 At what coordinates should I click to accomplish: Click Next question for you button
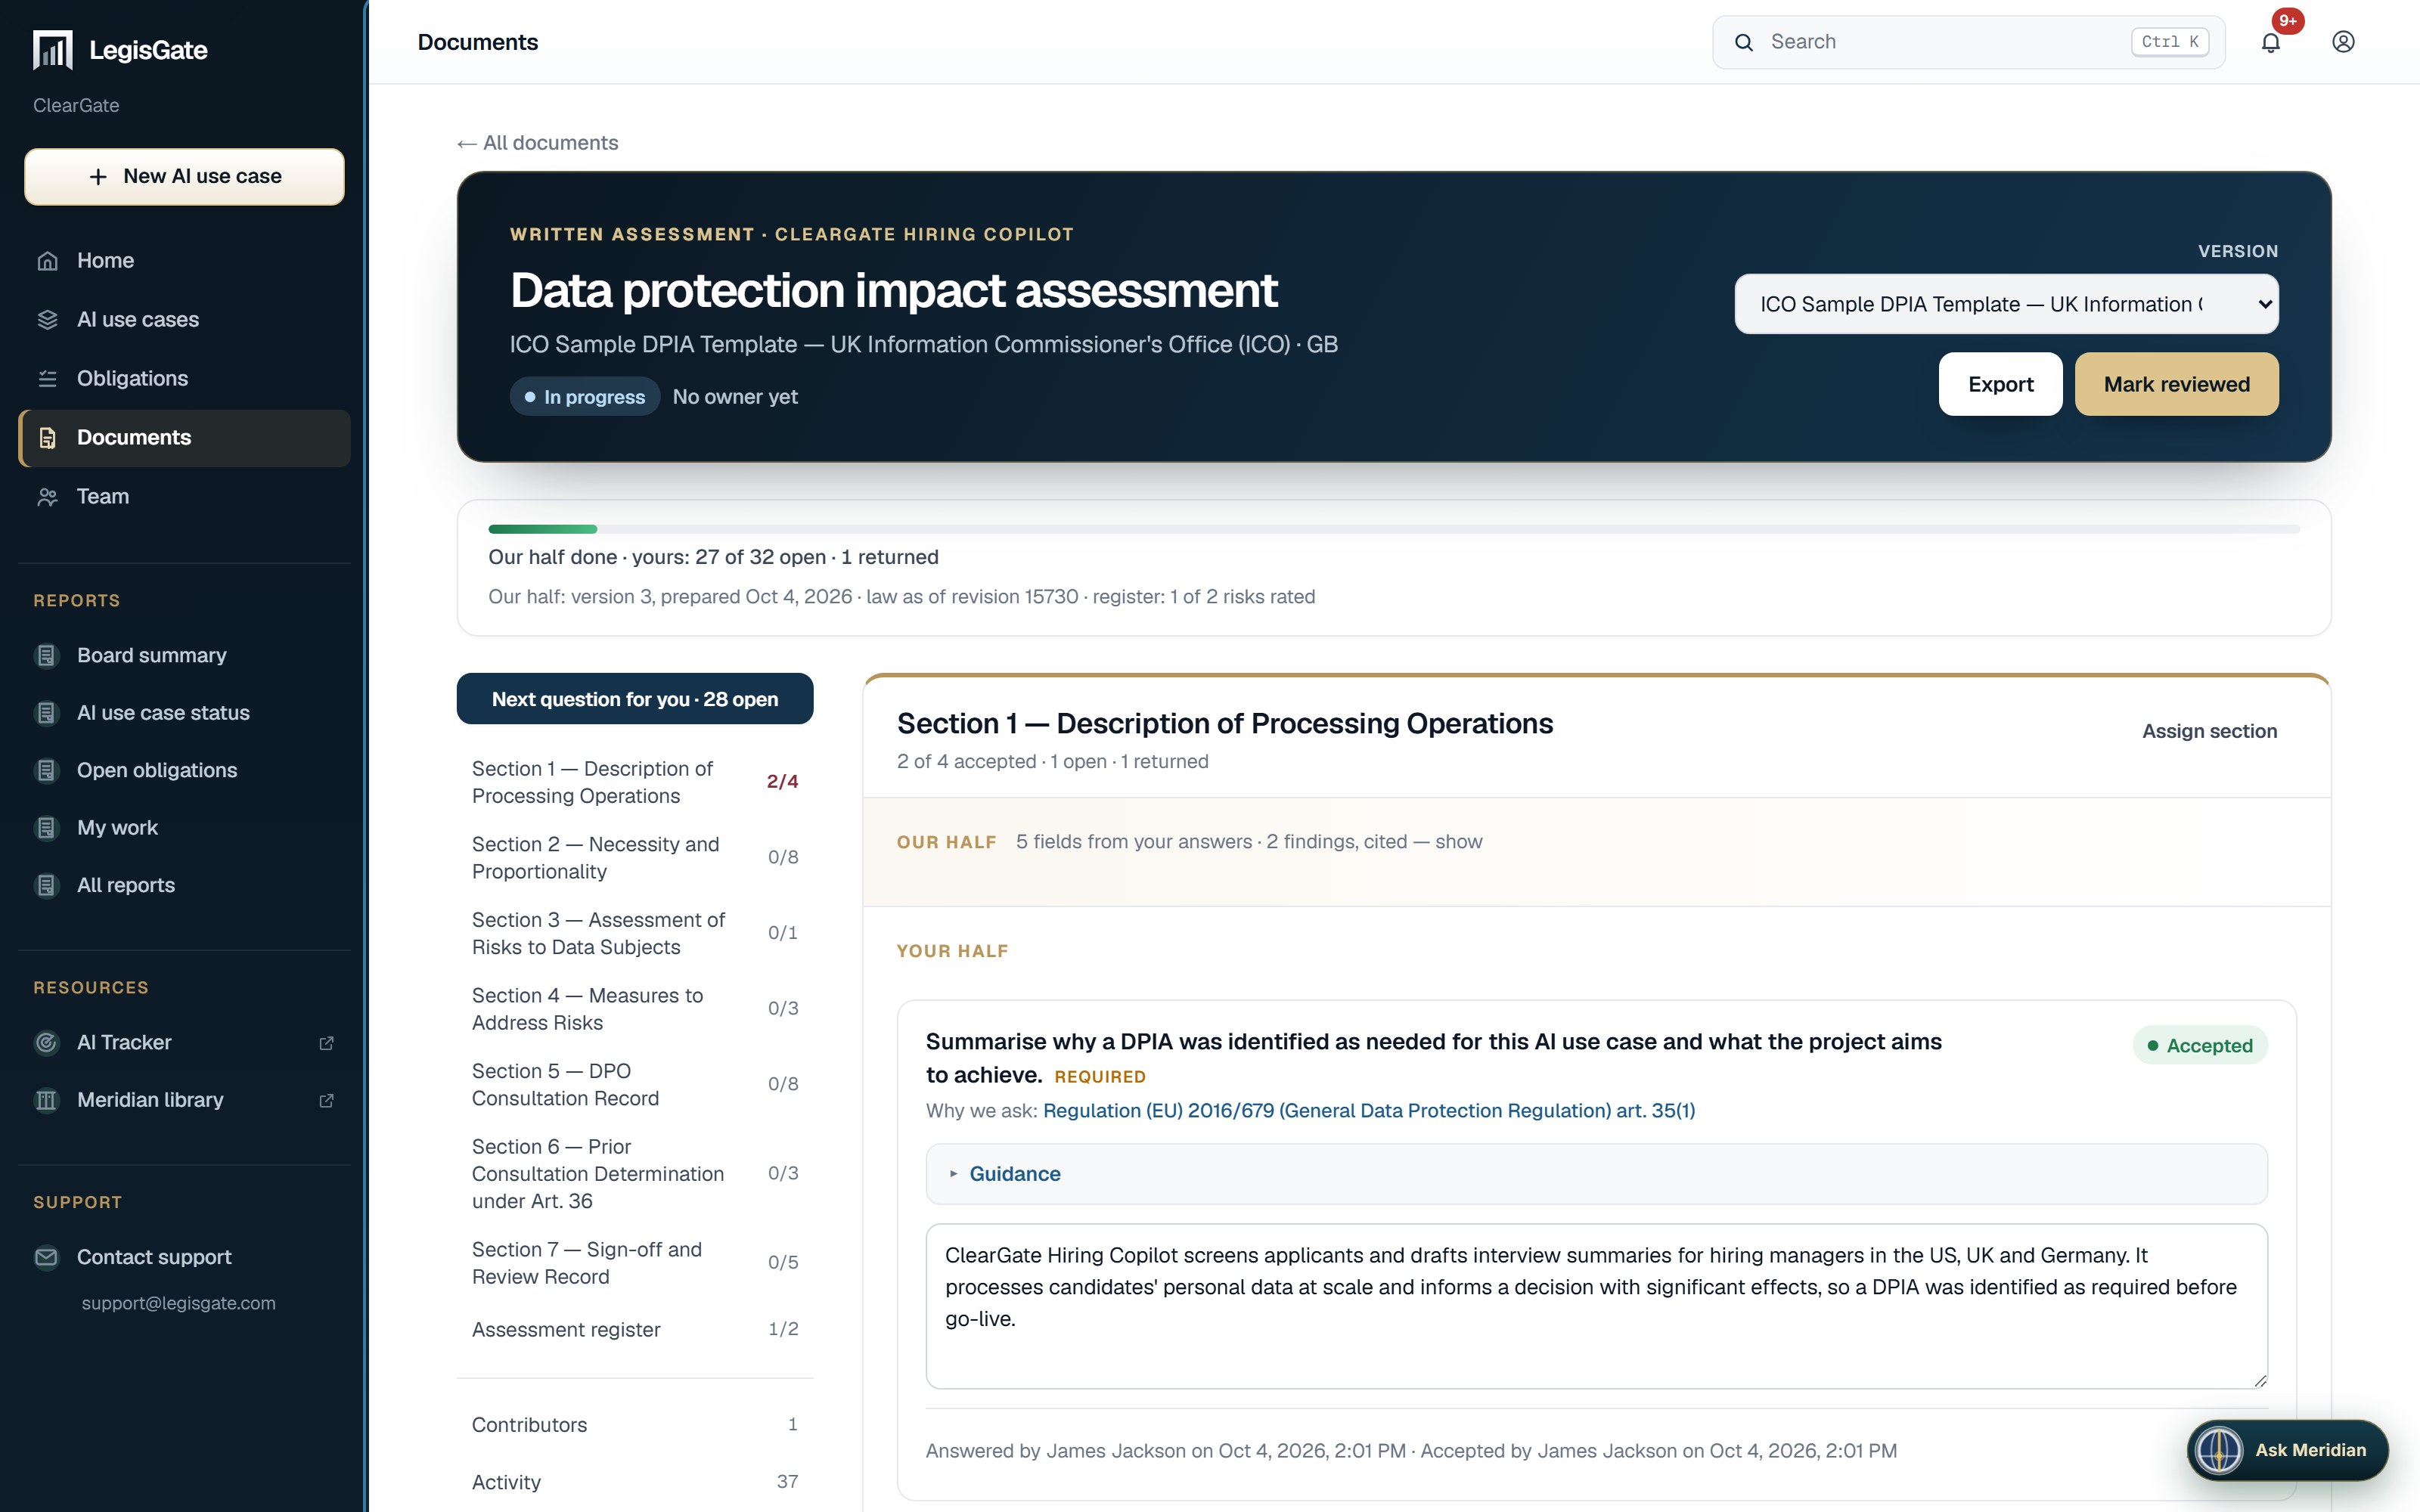point(635,699)
